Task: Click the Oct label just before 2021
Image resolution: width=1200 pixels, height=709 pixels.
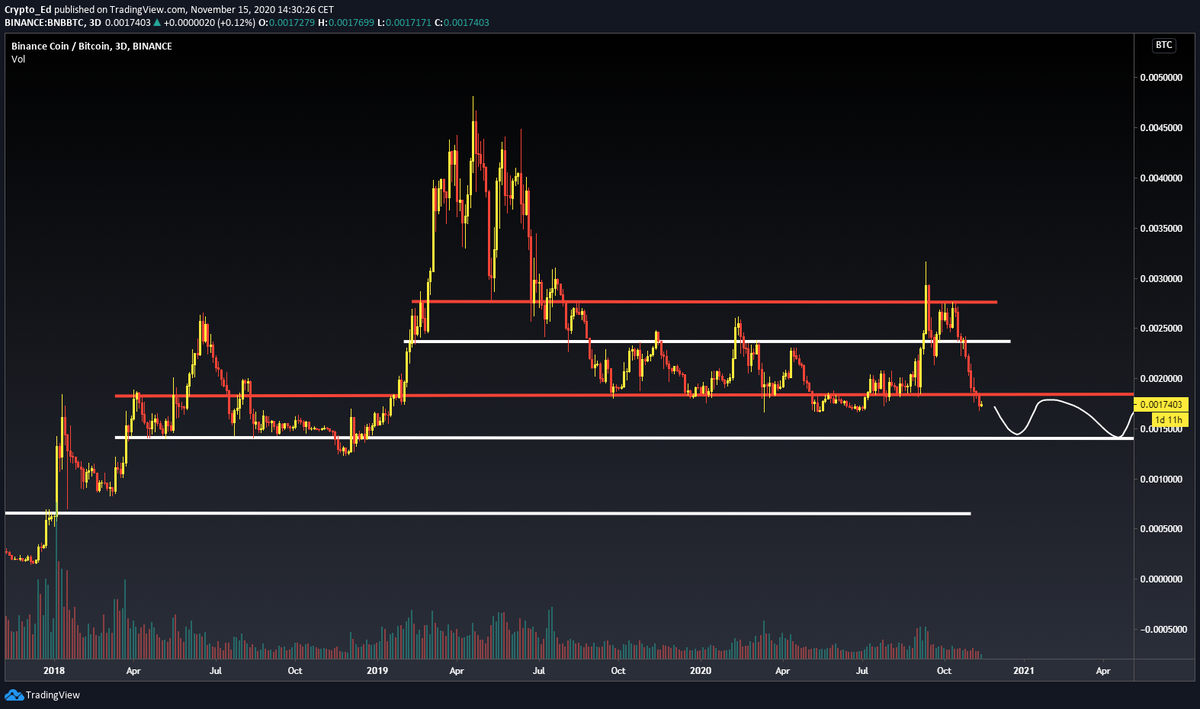Action: pyautogui.click(x=942, y=670)
